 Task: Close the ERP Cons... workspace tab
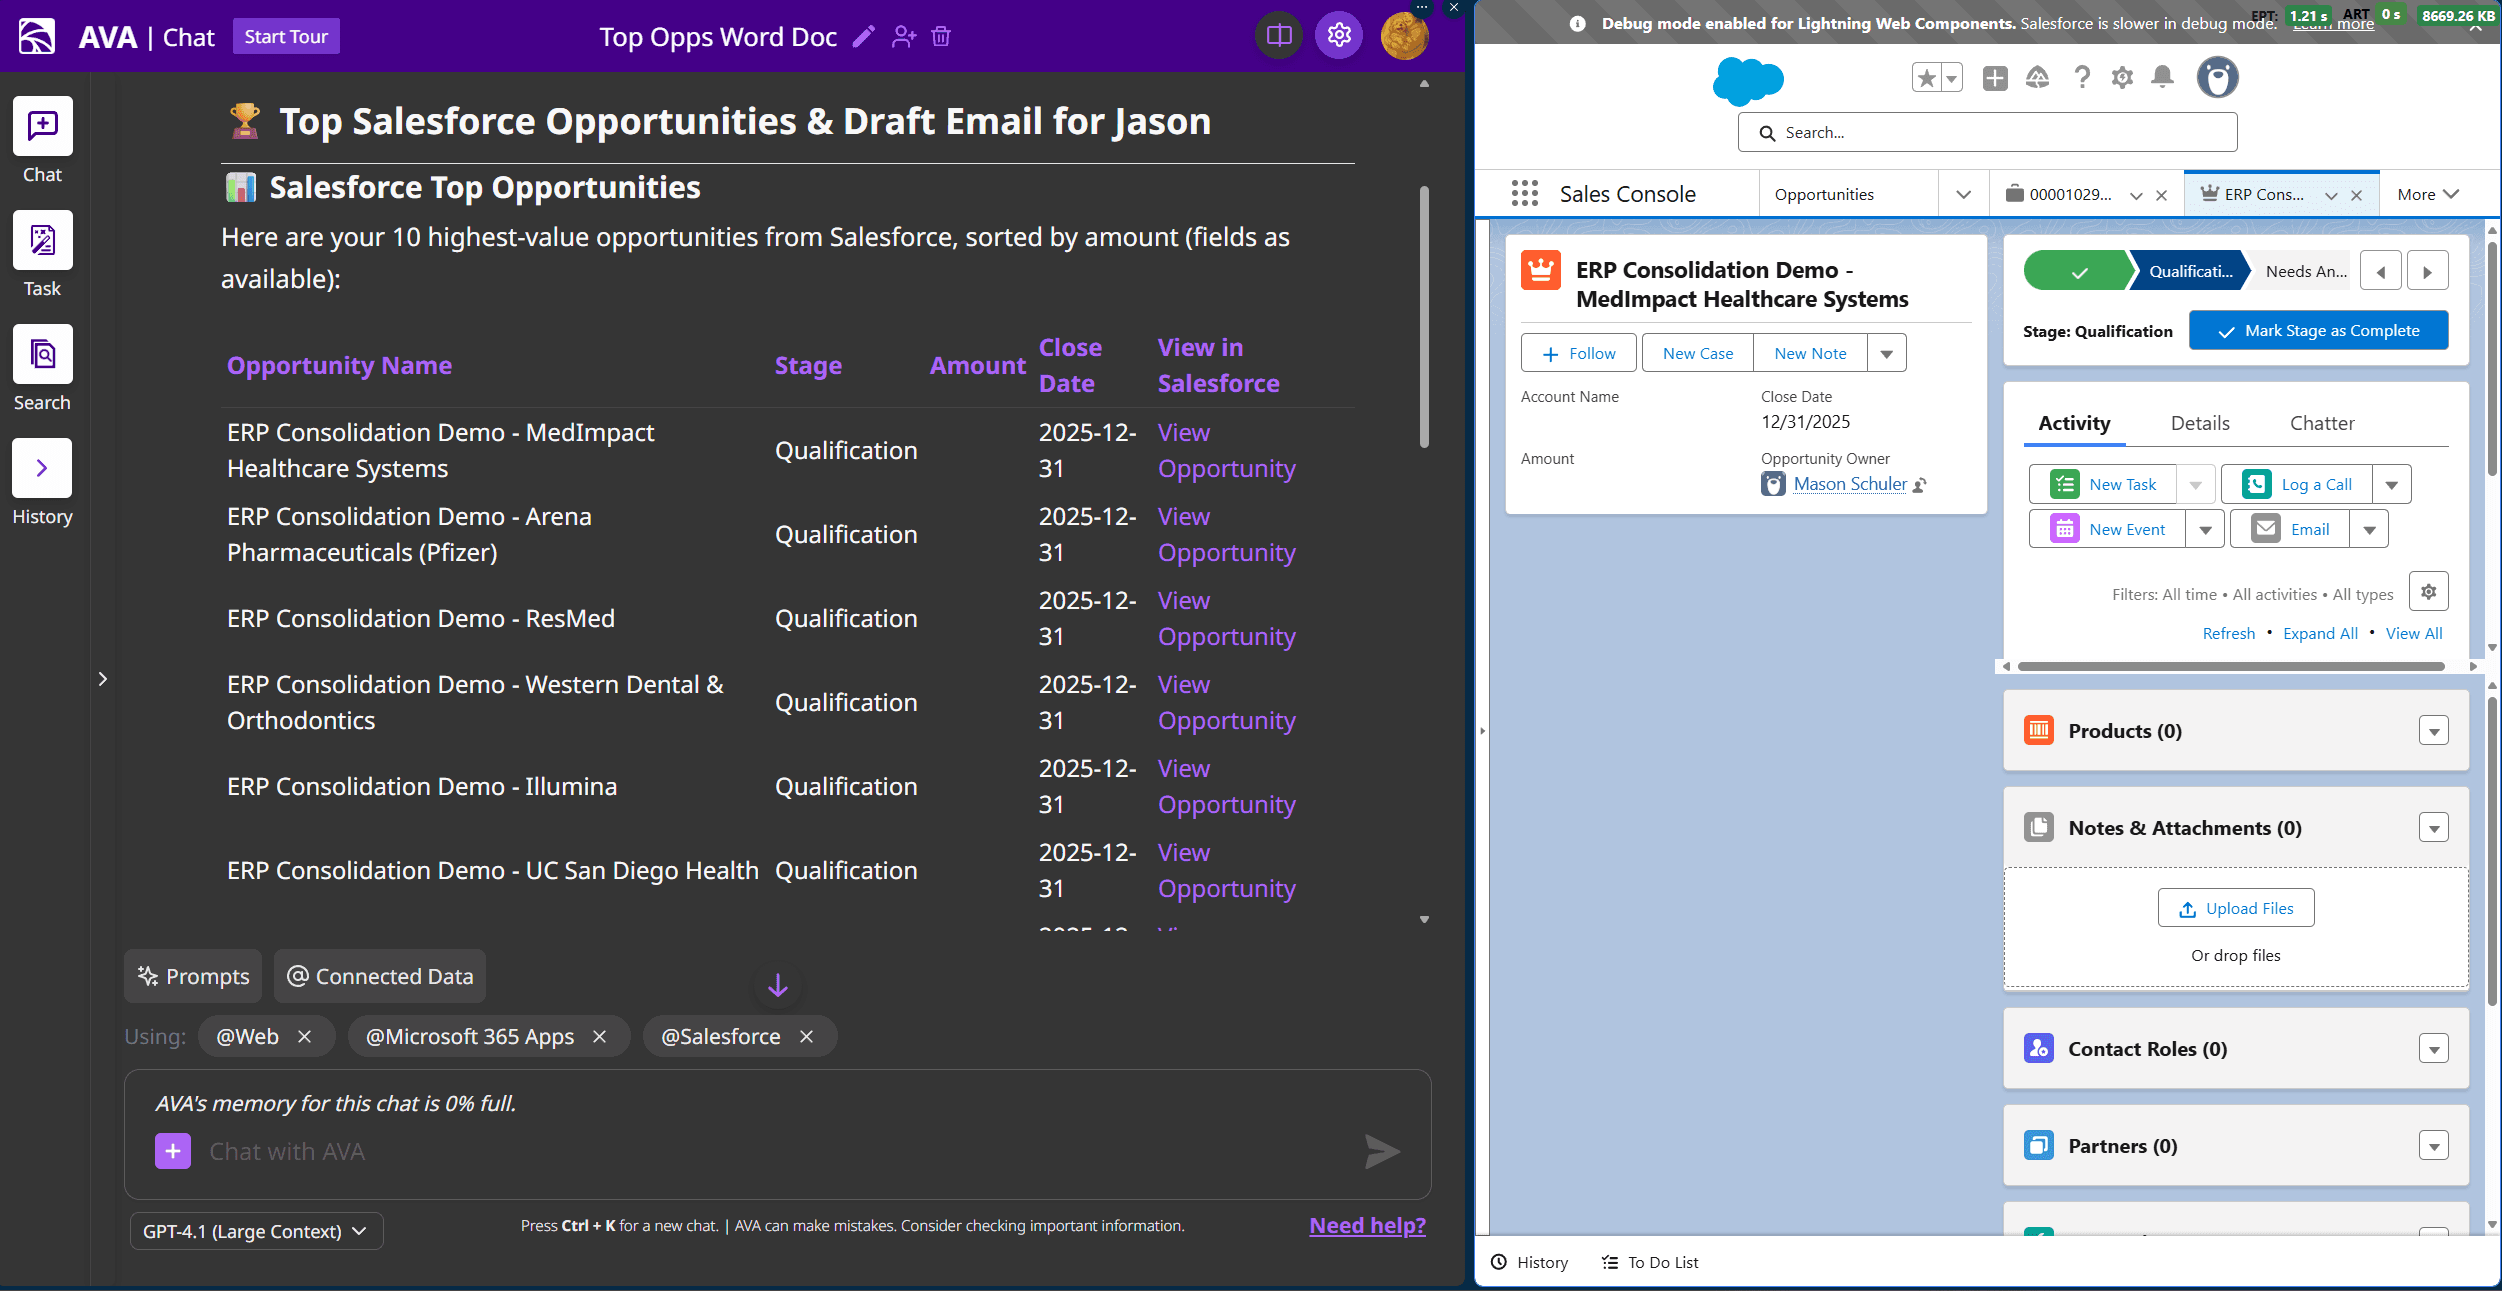(2357, 195)
